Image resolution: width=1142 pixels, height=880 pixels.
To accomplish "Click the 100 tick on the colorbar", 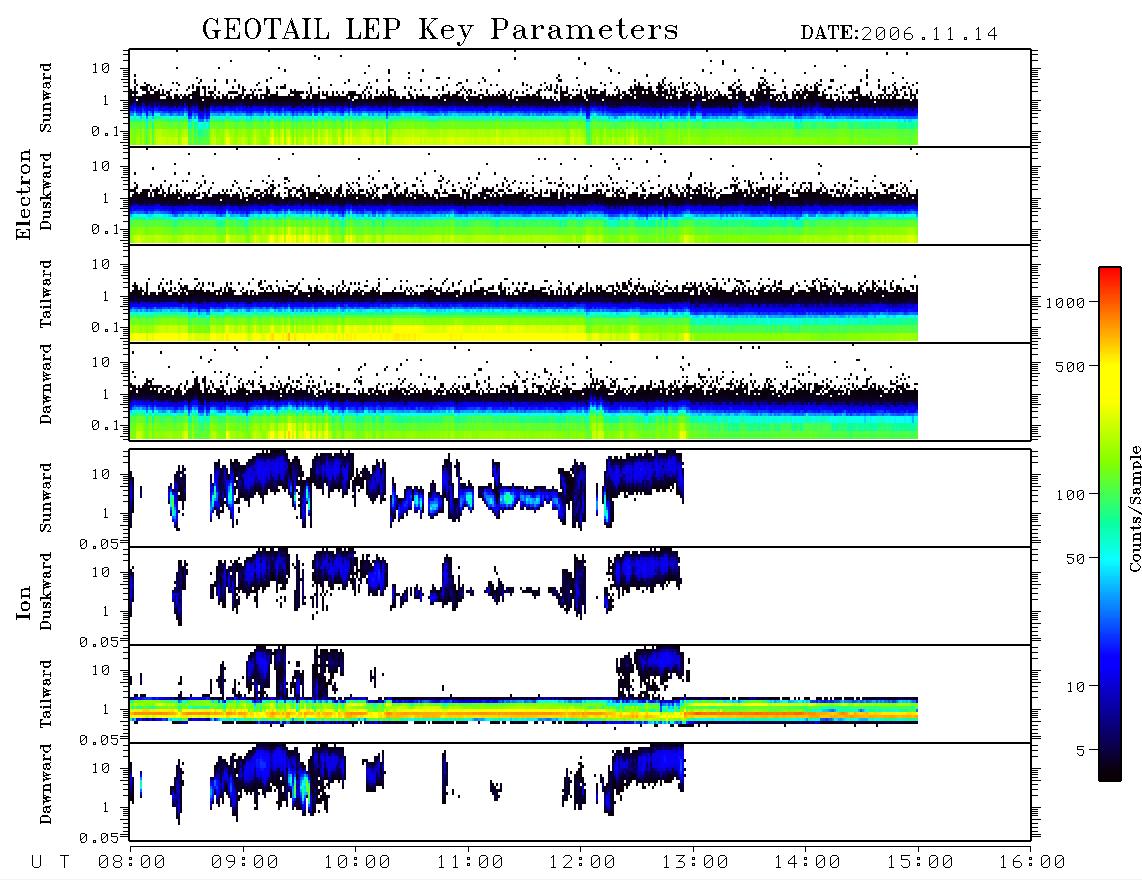I will (1070, 495).
